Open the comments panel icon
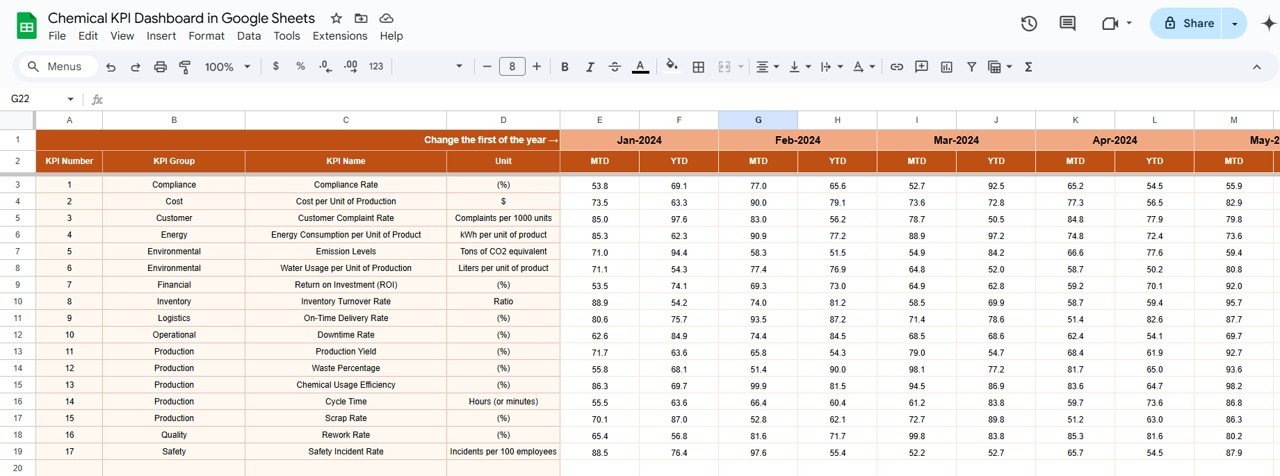This screenshot has width=1280, height=476. (x=1067, y=23)
